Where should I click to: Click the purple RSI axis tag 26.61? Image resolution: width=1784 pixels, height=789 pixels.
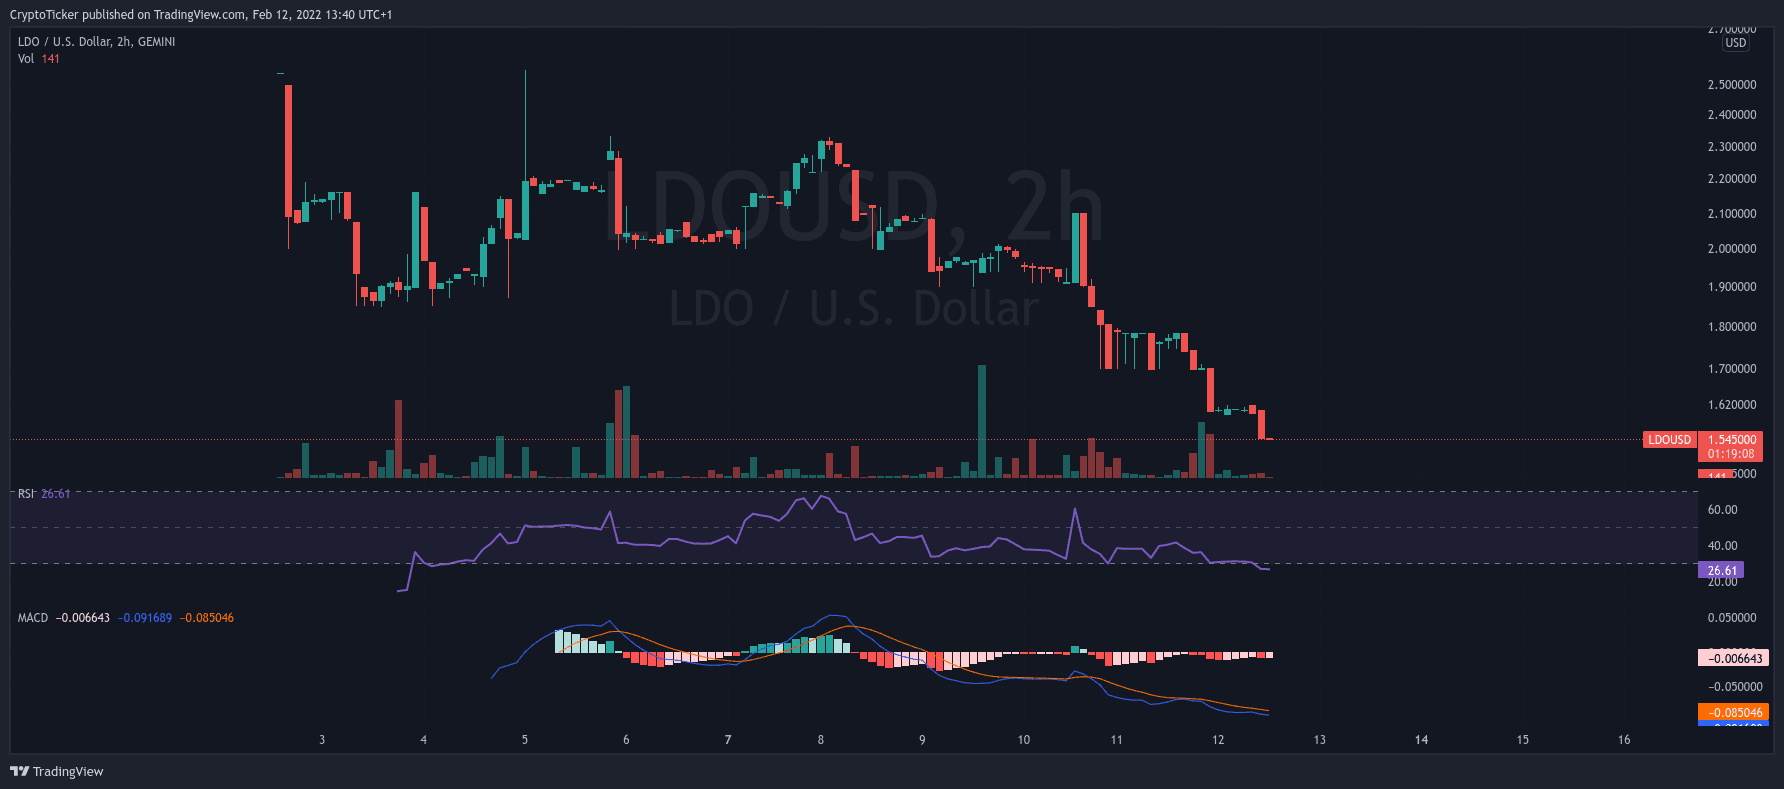[1721, 570]
